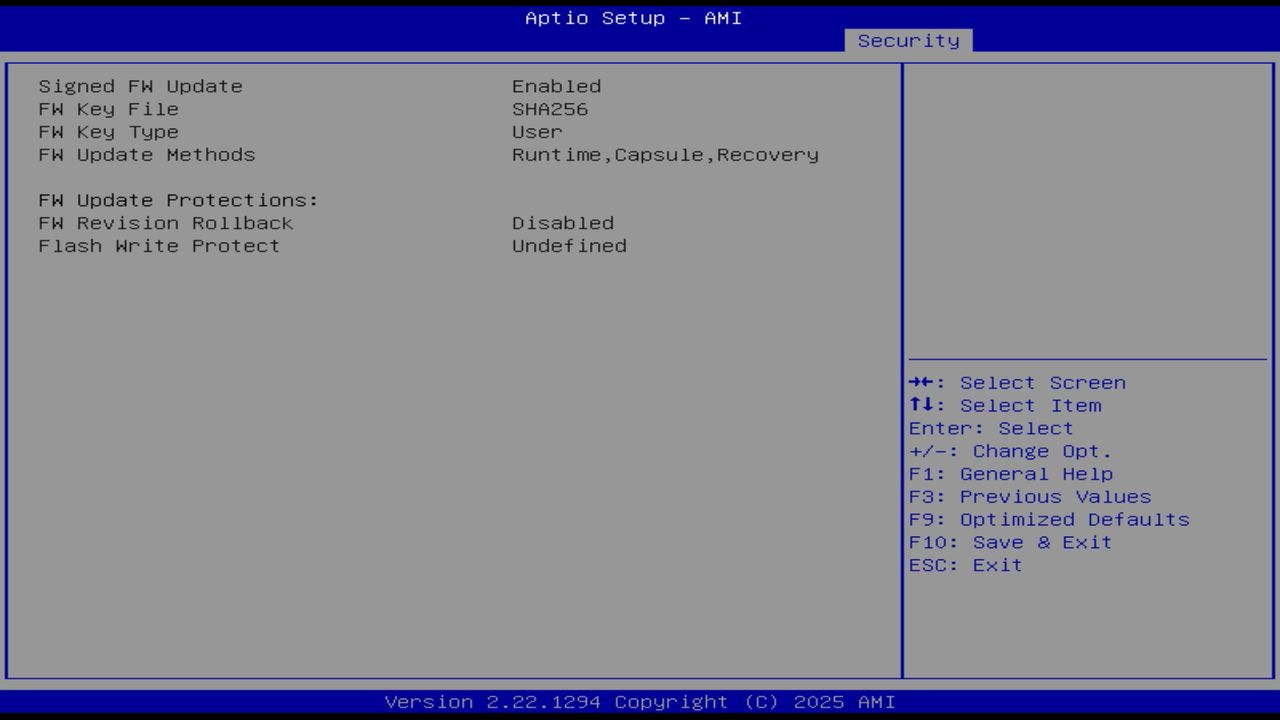Click the Aptio Setup title bar
Screen dimensions: 1280x720
point(632,18)
